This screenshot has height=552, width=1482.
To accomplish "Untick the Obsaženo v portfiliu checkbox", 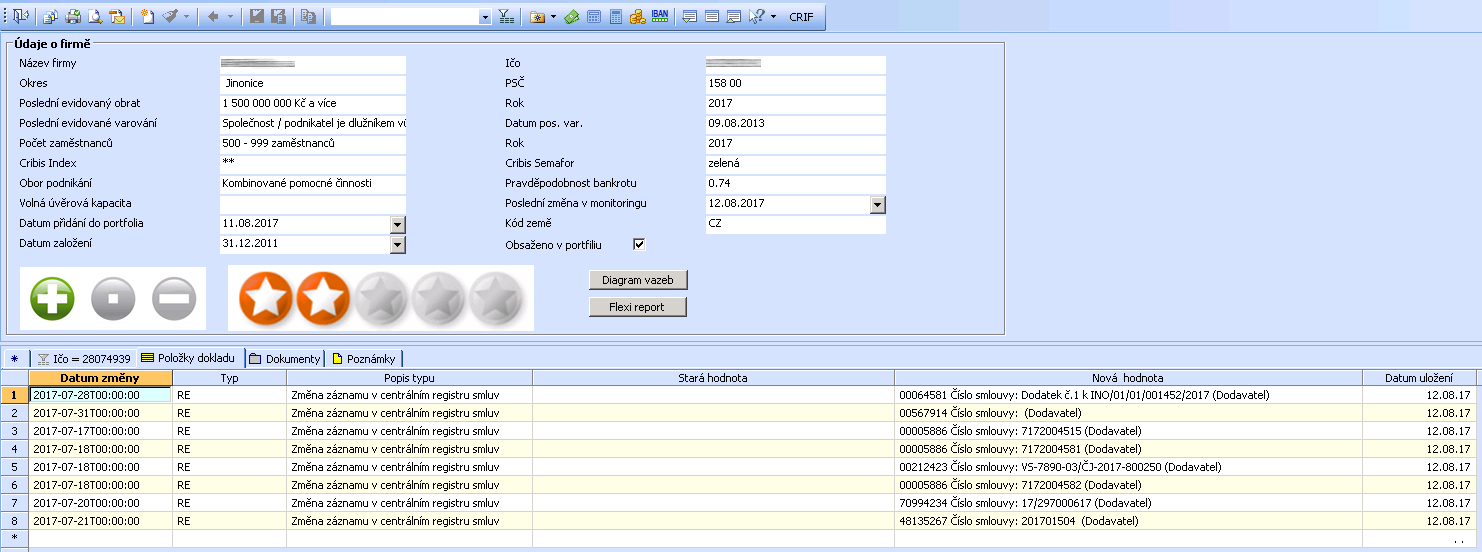I will (x=640, y=244).
